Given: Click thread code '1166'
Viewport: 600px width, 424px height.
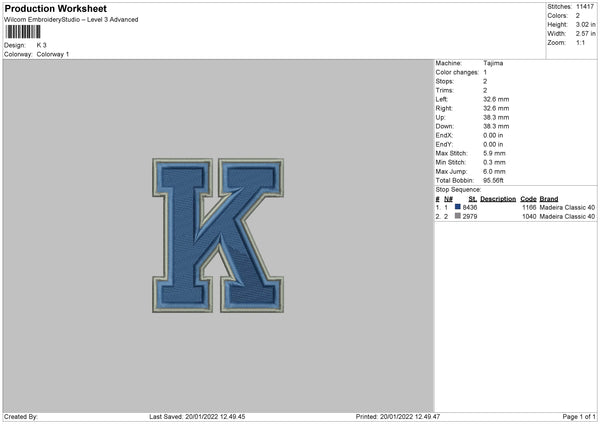Looking at the screenshot, I should 529,207.
